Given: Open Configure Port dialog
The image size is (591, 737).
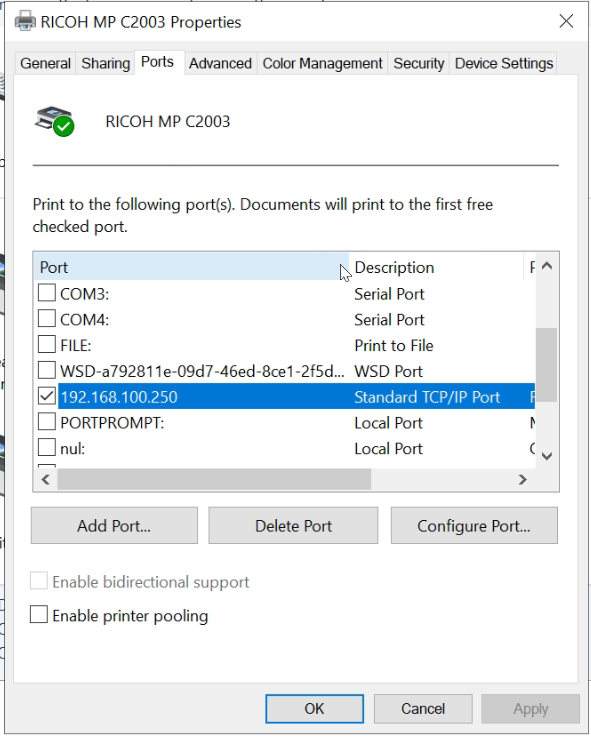Looking at the screenshot, I should click(474, 525).
